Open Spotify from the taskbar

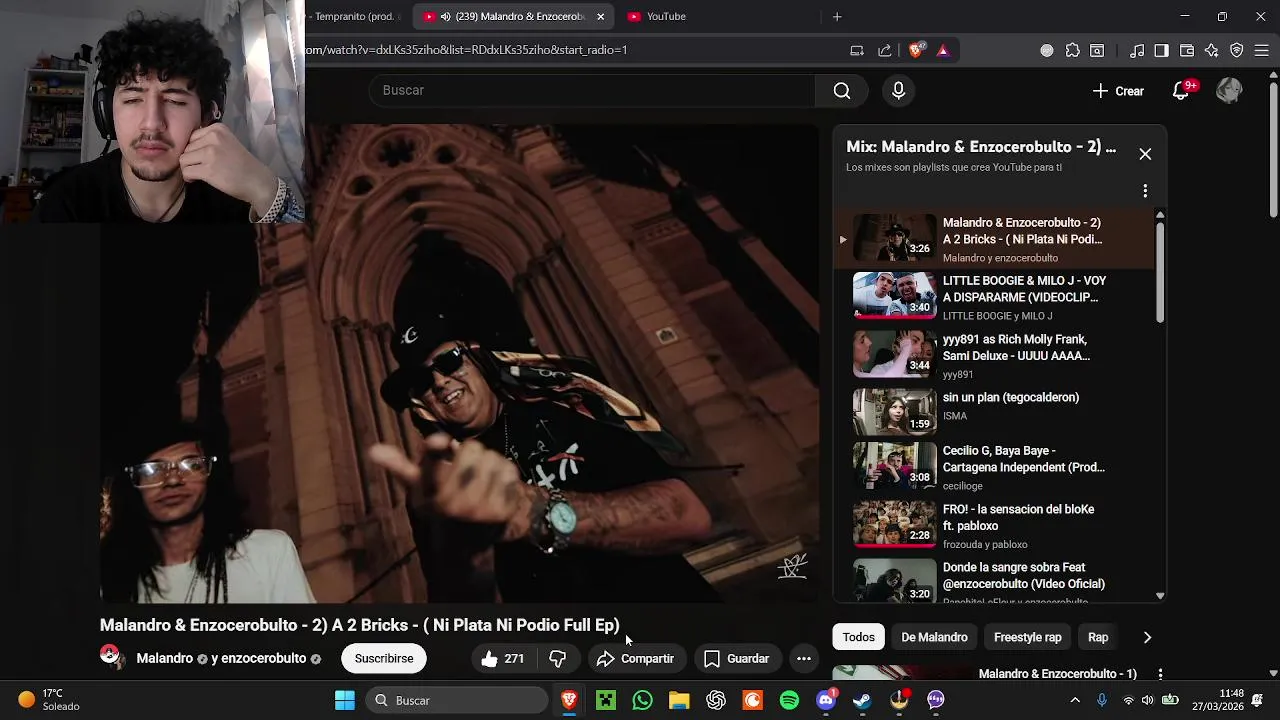[789, 701]
